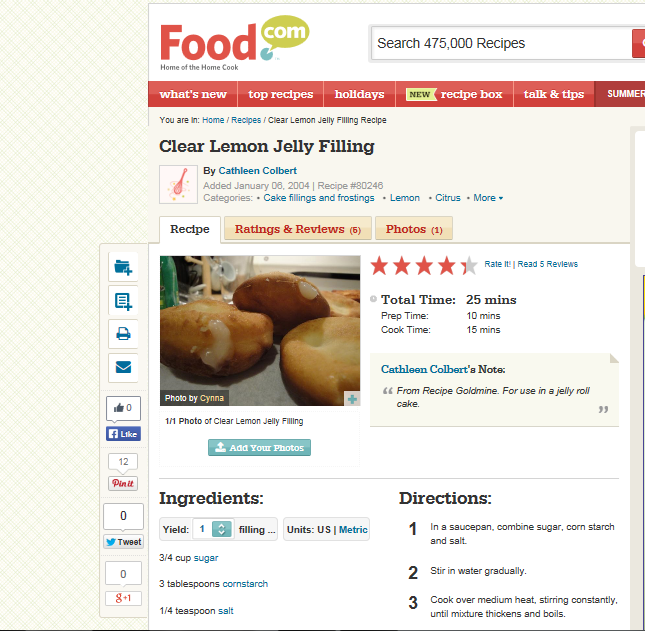Image resolution: width=645 pixels, height=631 pixels.
Task: Click plus icon on recipe photo
Action: pyautogui.click(x=352, y=399)
